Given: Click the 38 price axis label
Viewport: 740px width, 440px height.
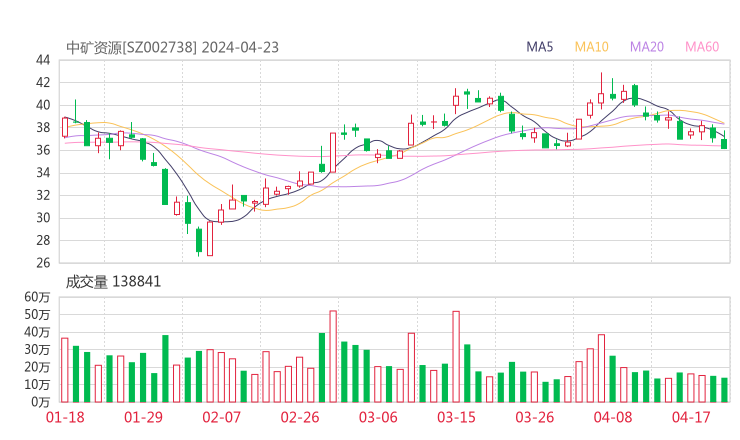Looking at the screenshot, I should coord(43,127).
